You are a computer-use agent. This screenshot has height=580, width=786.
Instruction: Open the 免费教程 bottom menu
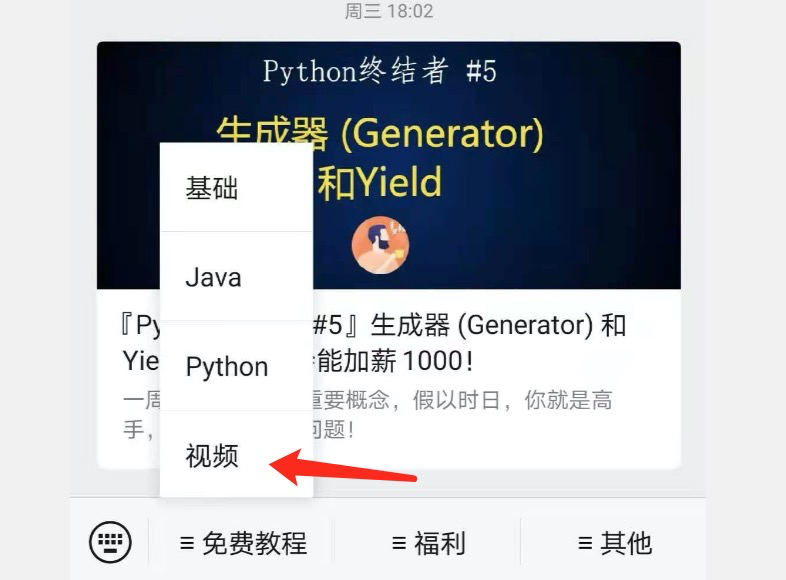243,543
